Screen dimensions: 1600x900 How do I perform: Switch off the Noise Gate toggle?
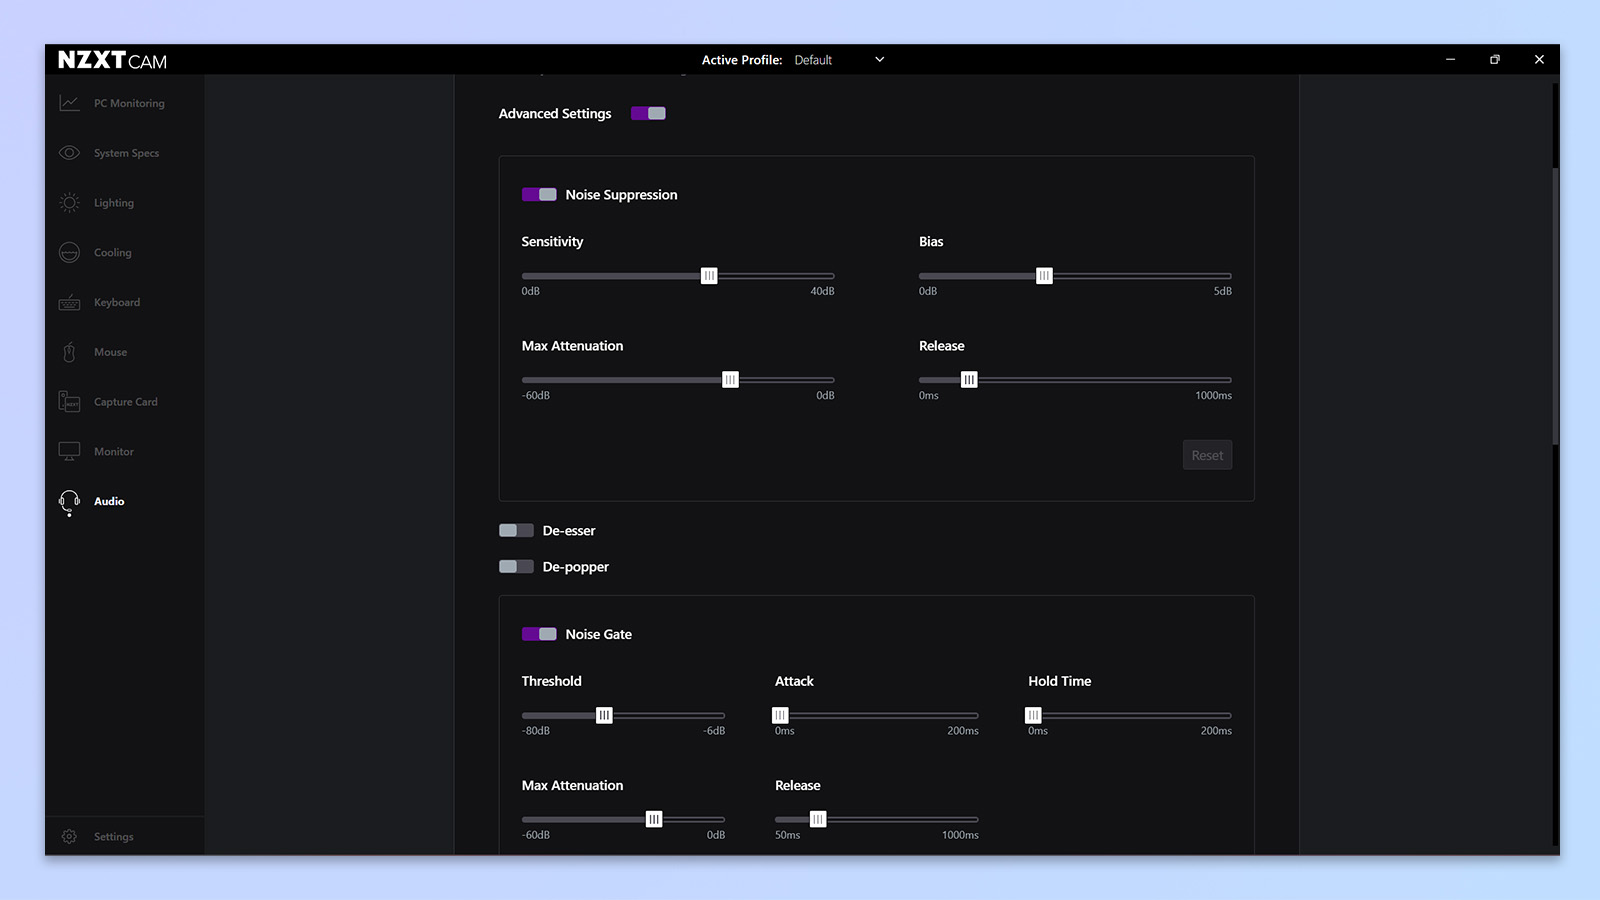(x=539, y=634)
